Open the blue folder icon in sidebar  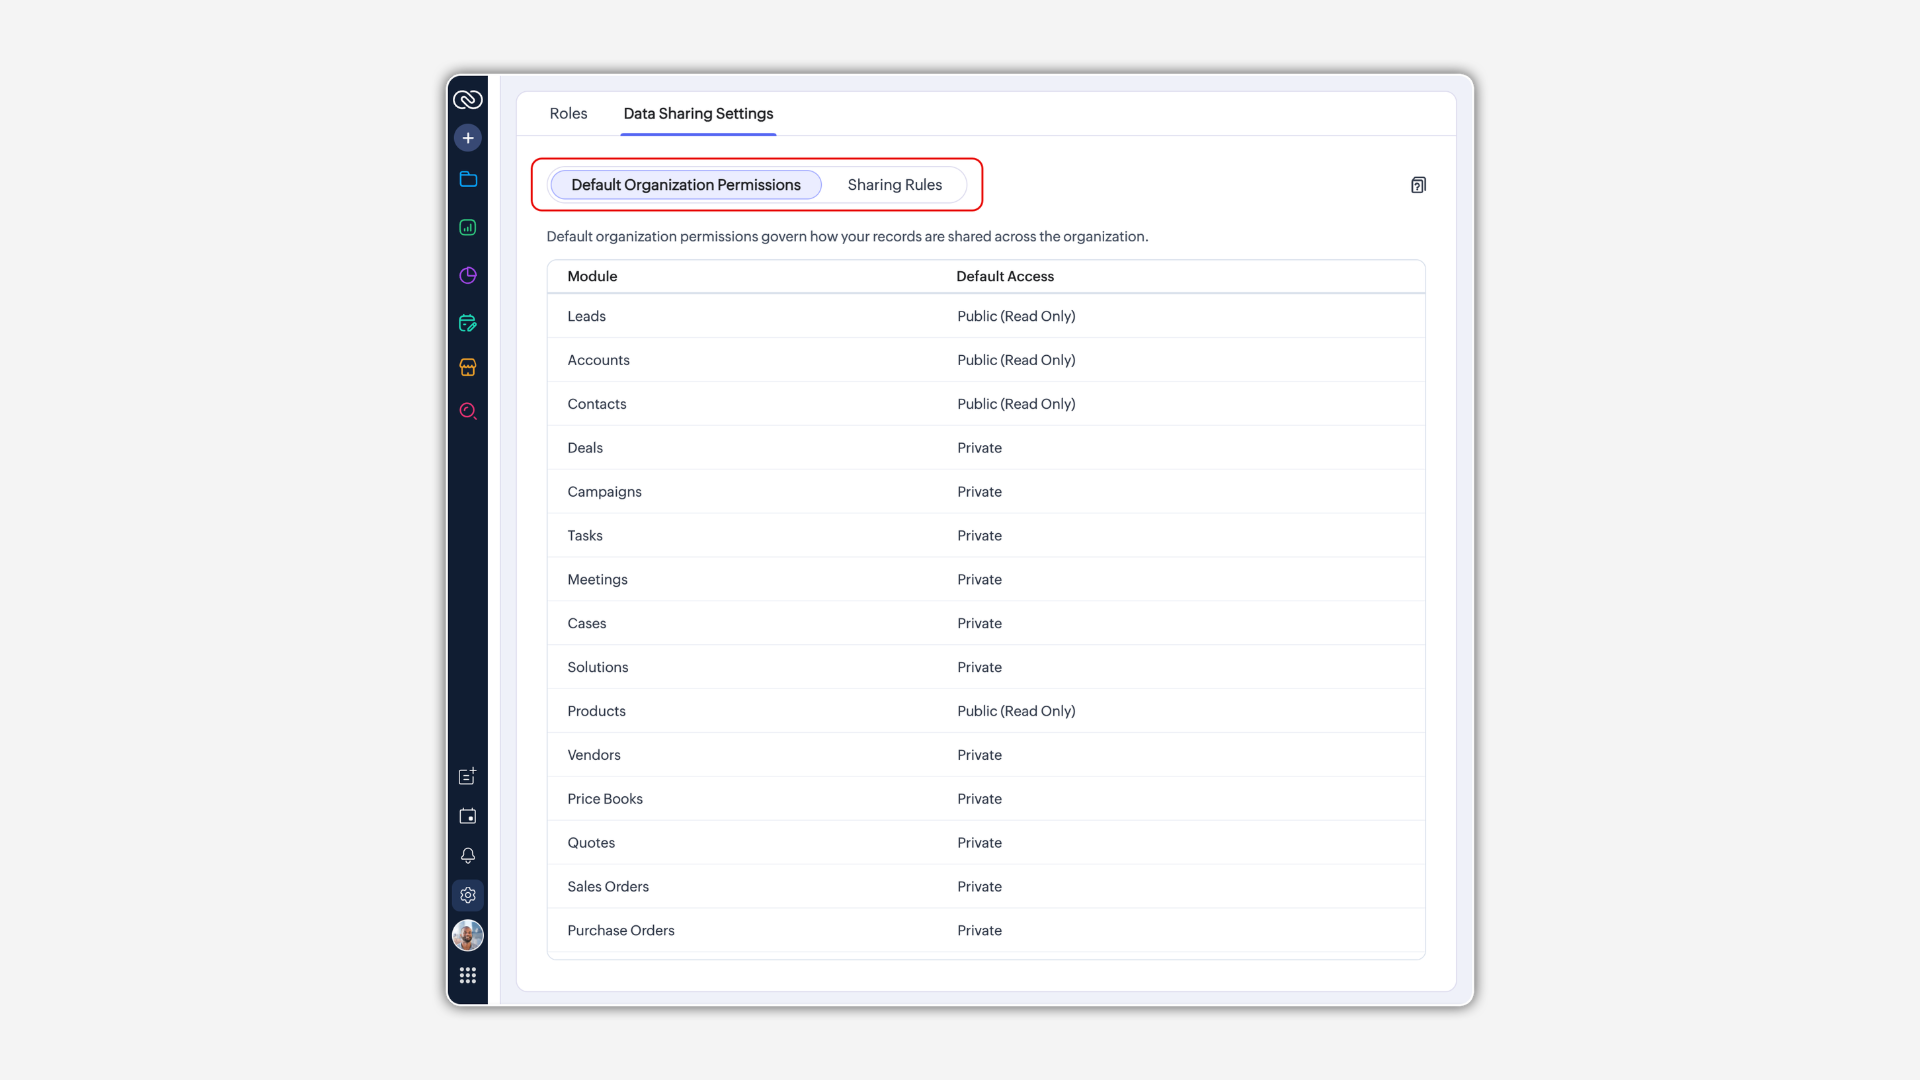tap(467, 180)
